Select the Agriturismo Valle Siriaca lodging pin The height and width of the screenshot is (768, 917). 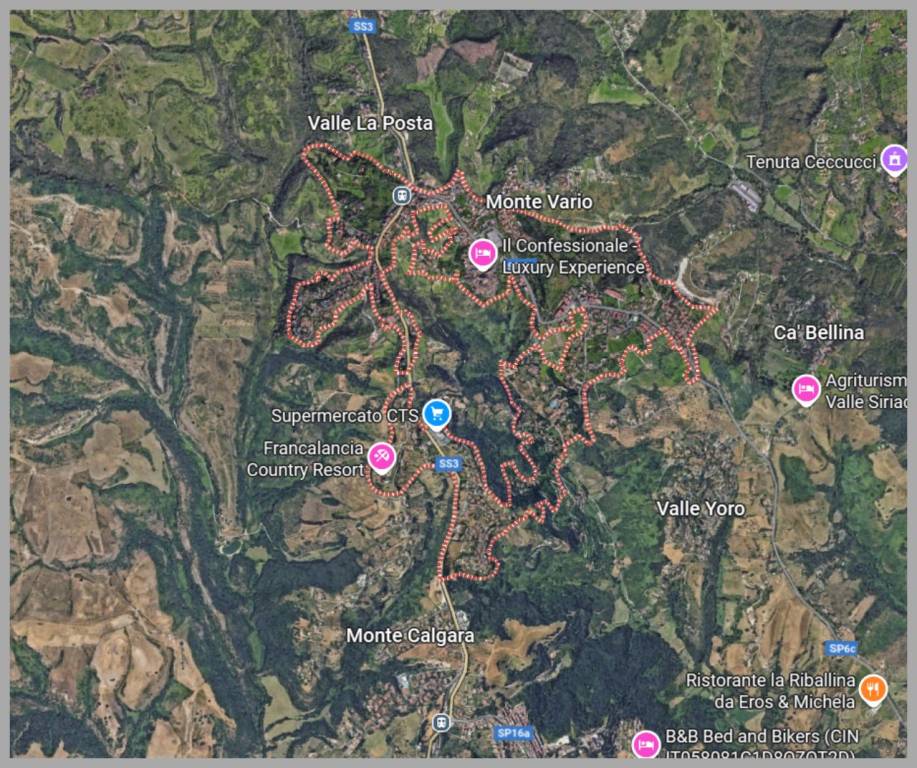[x=806, y=390]
